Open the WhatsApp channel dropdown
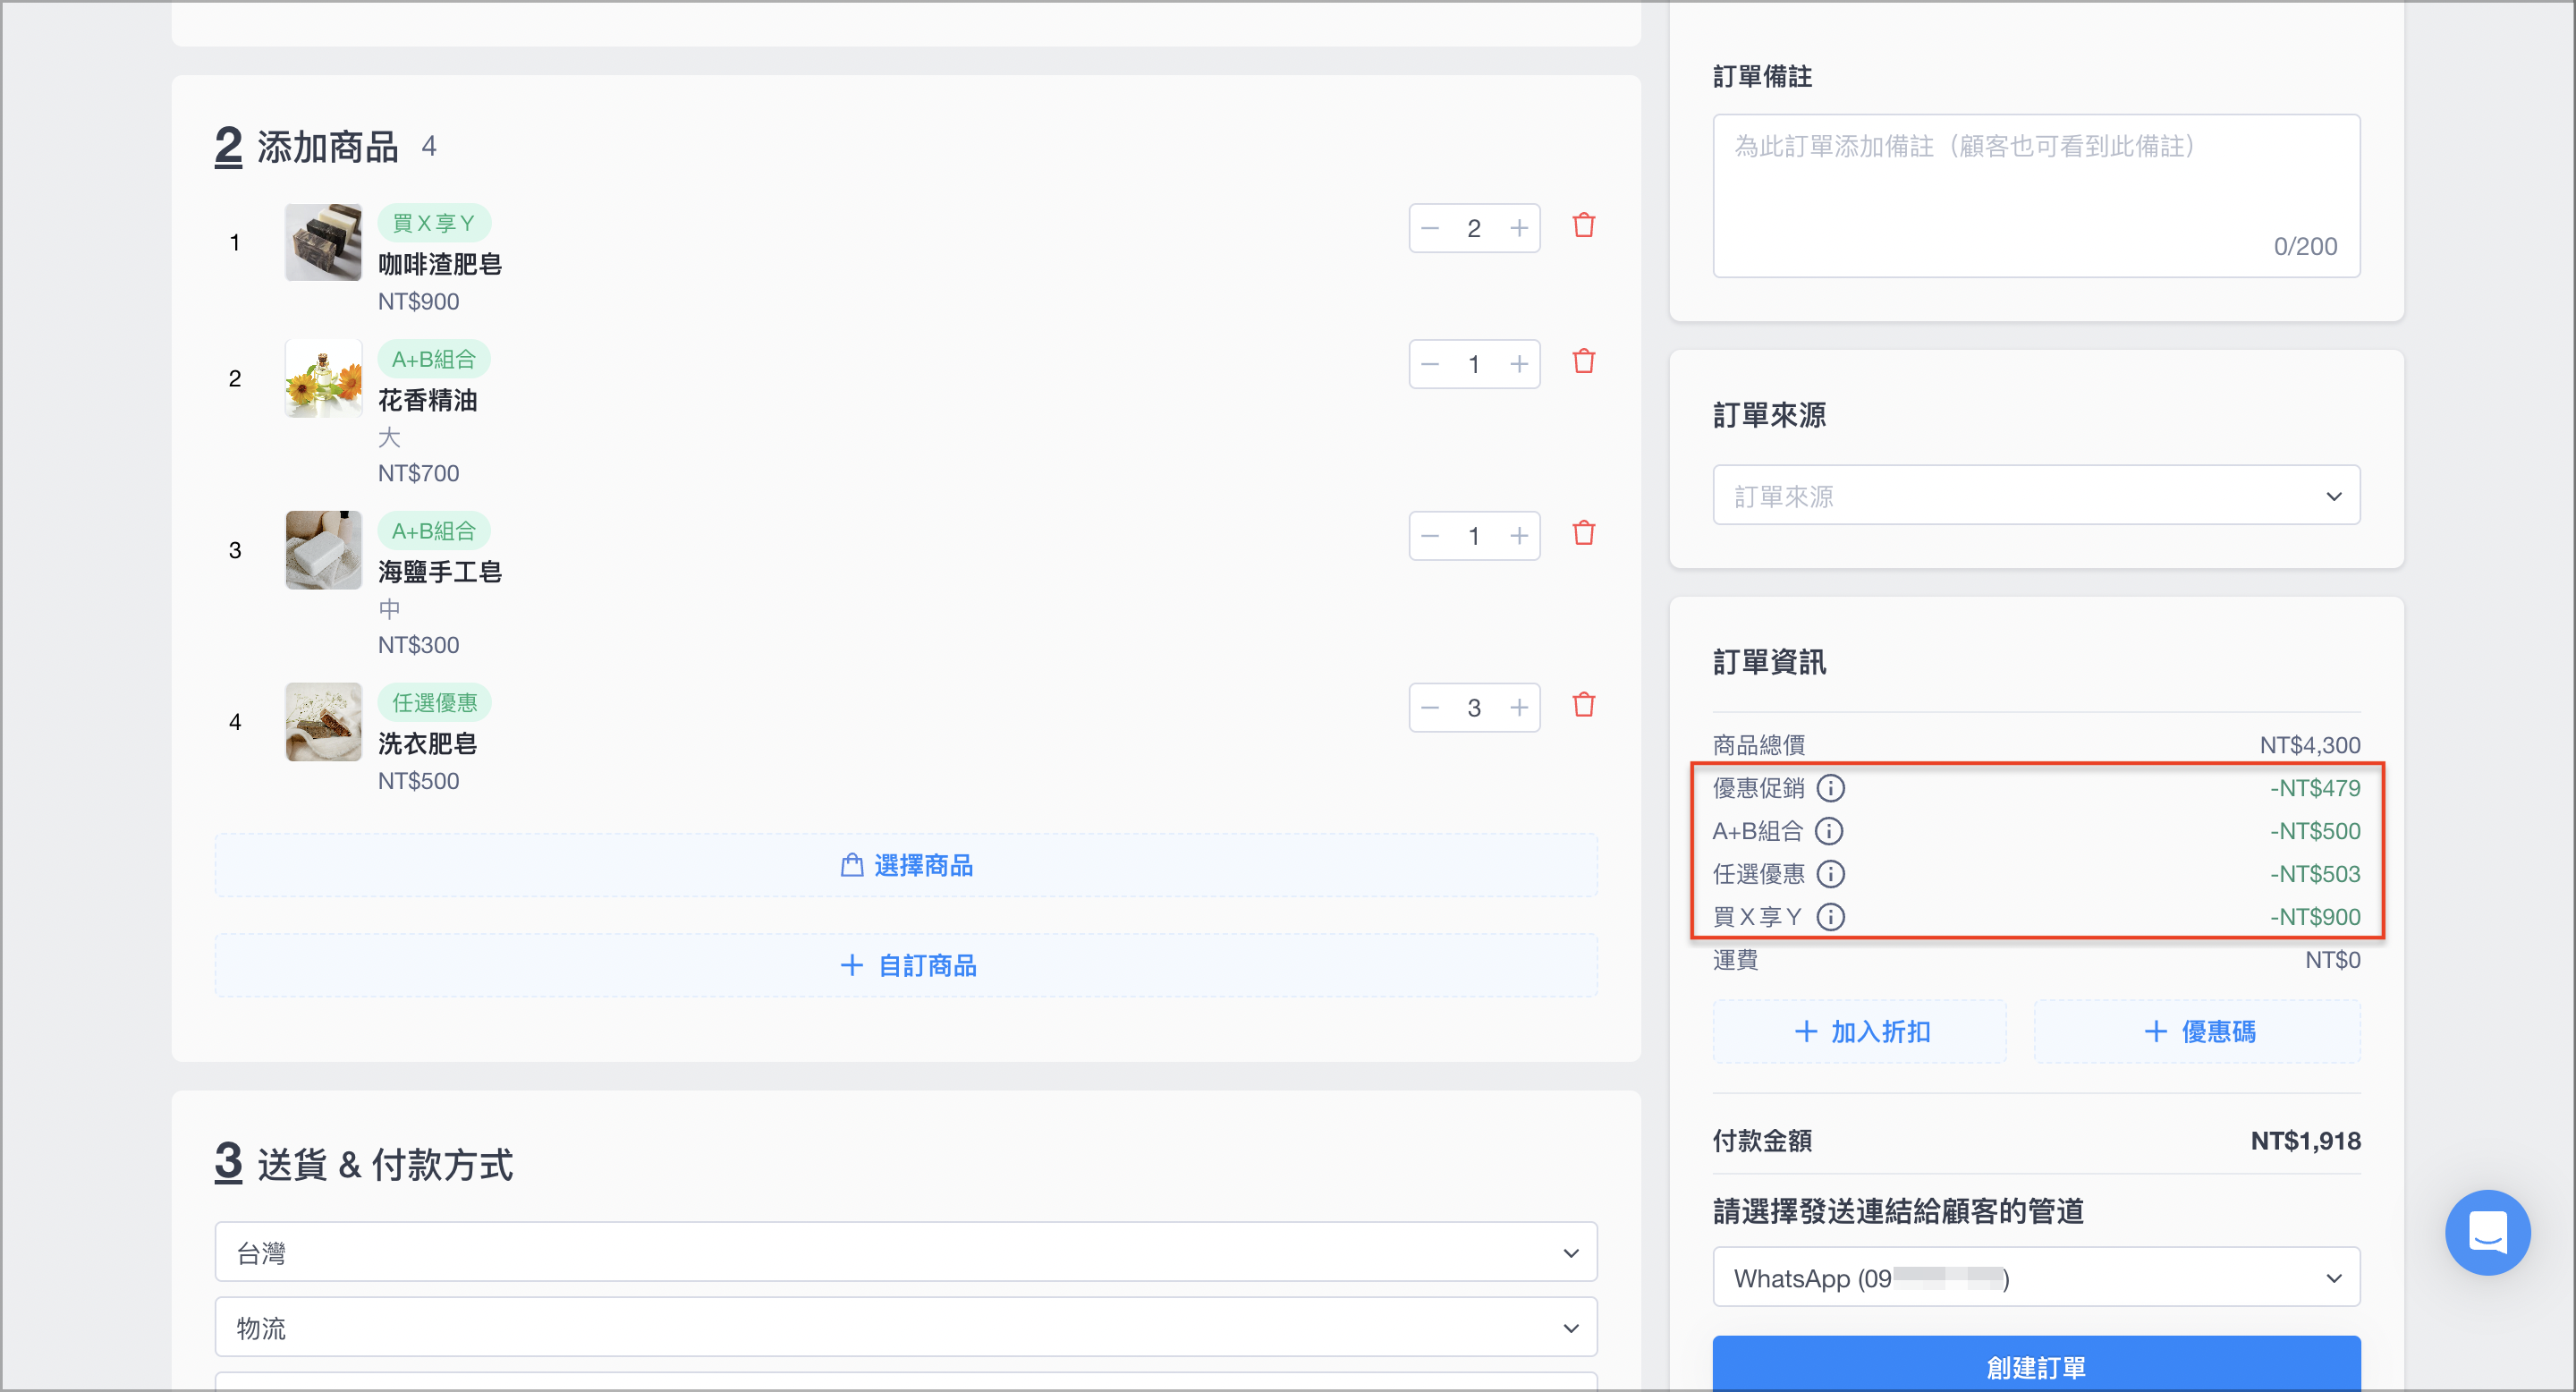 [2037, 1278]
